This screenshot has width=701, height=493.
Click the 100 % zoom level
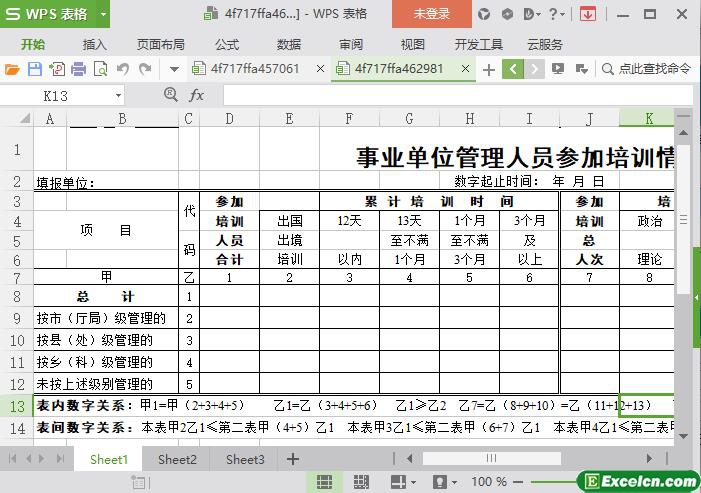click(x=489, y=481)
